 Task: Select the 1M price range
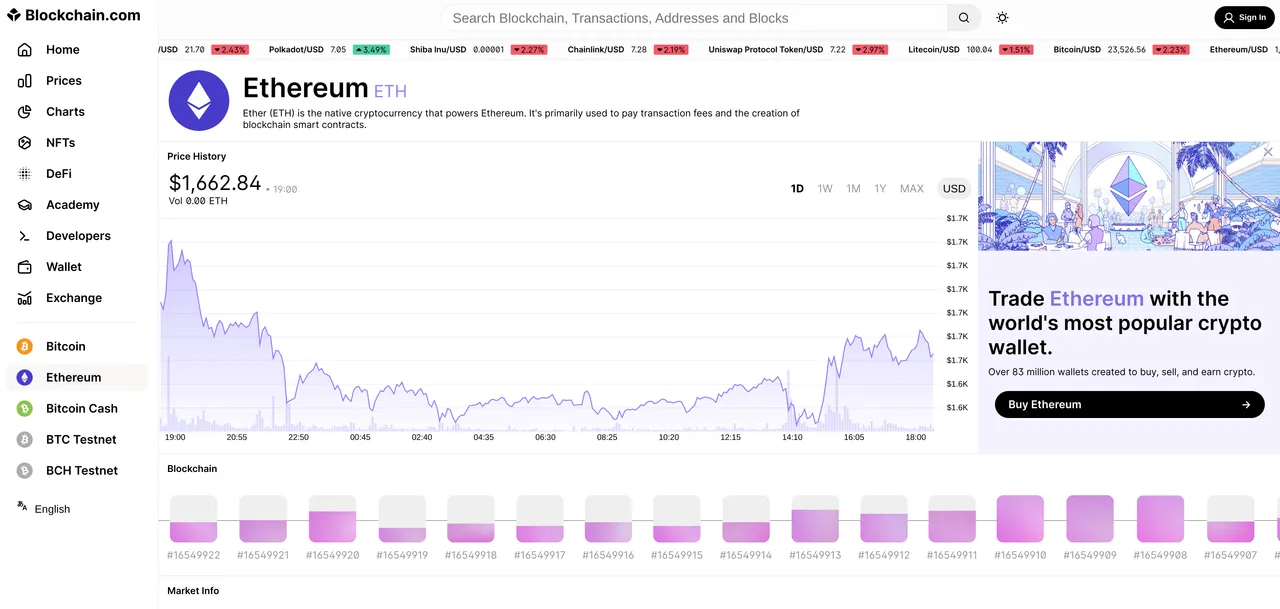point(853,188)
